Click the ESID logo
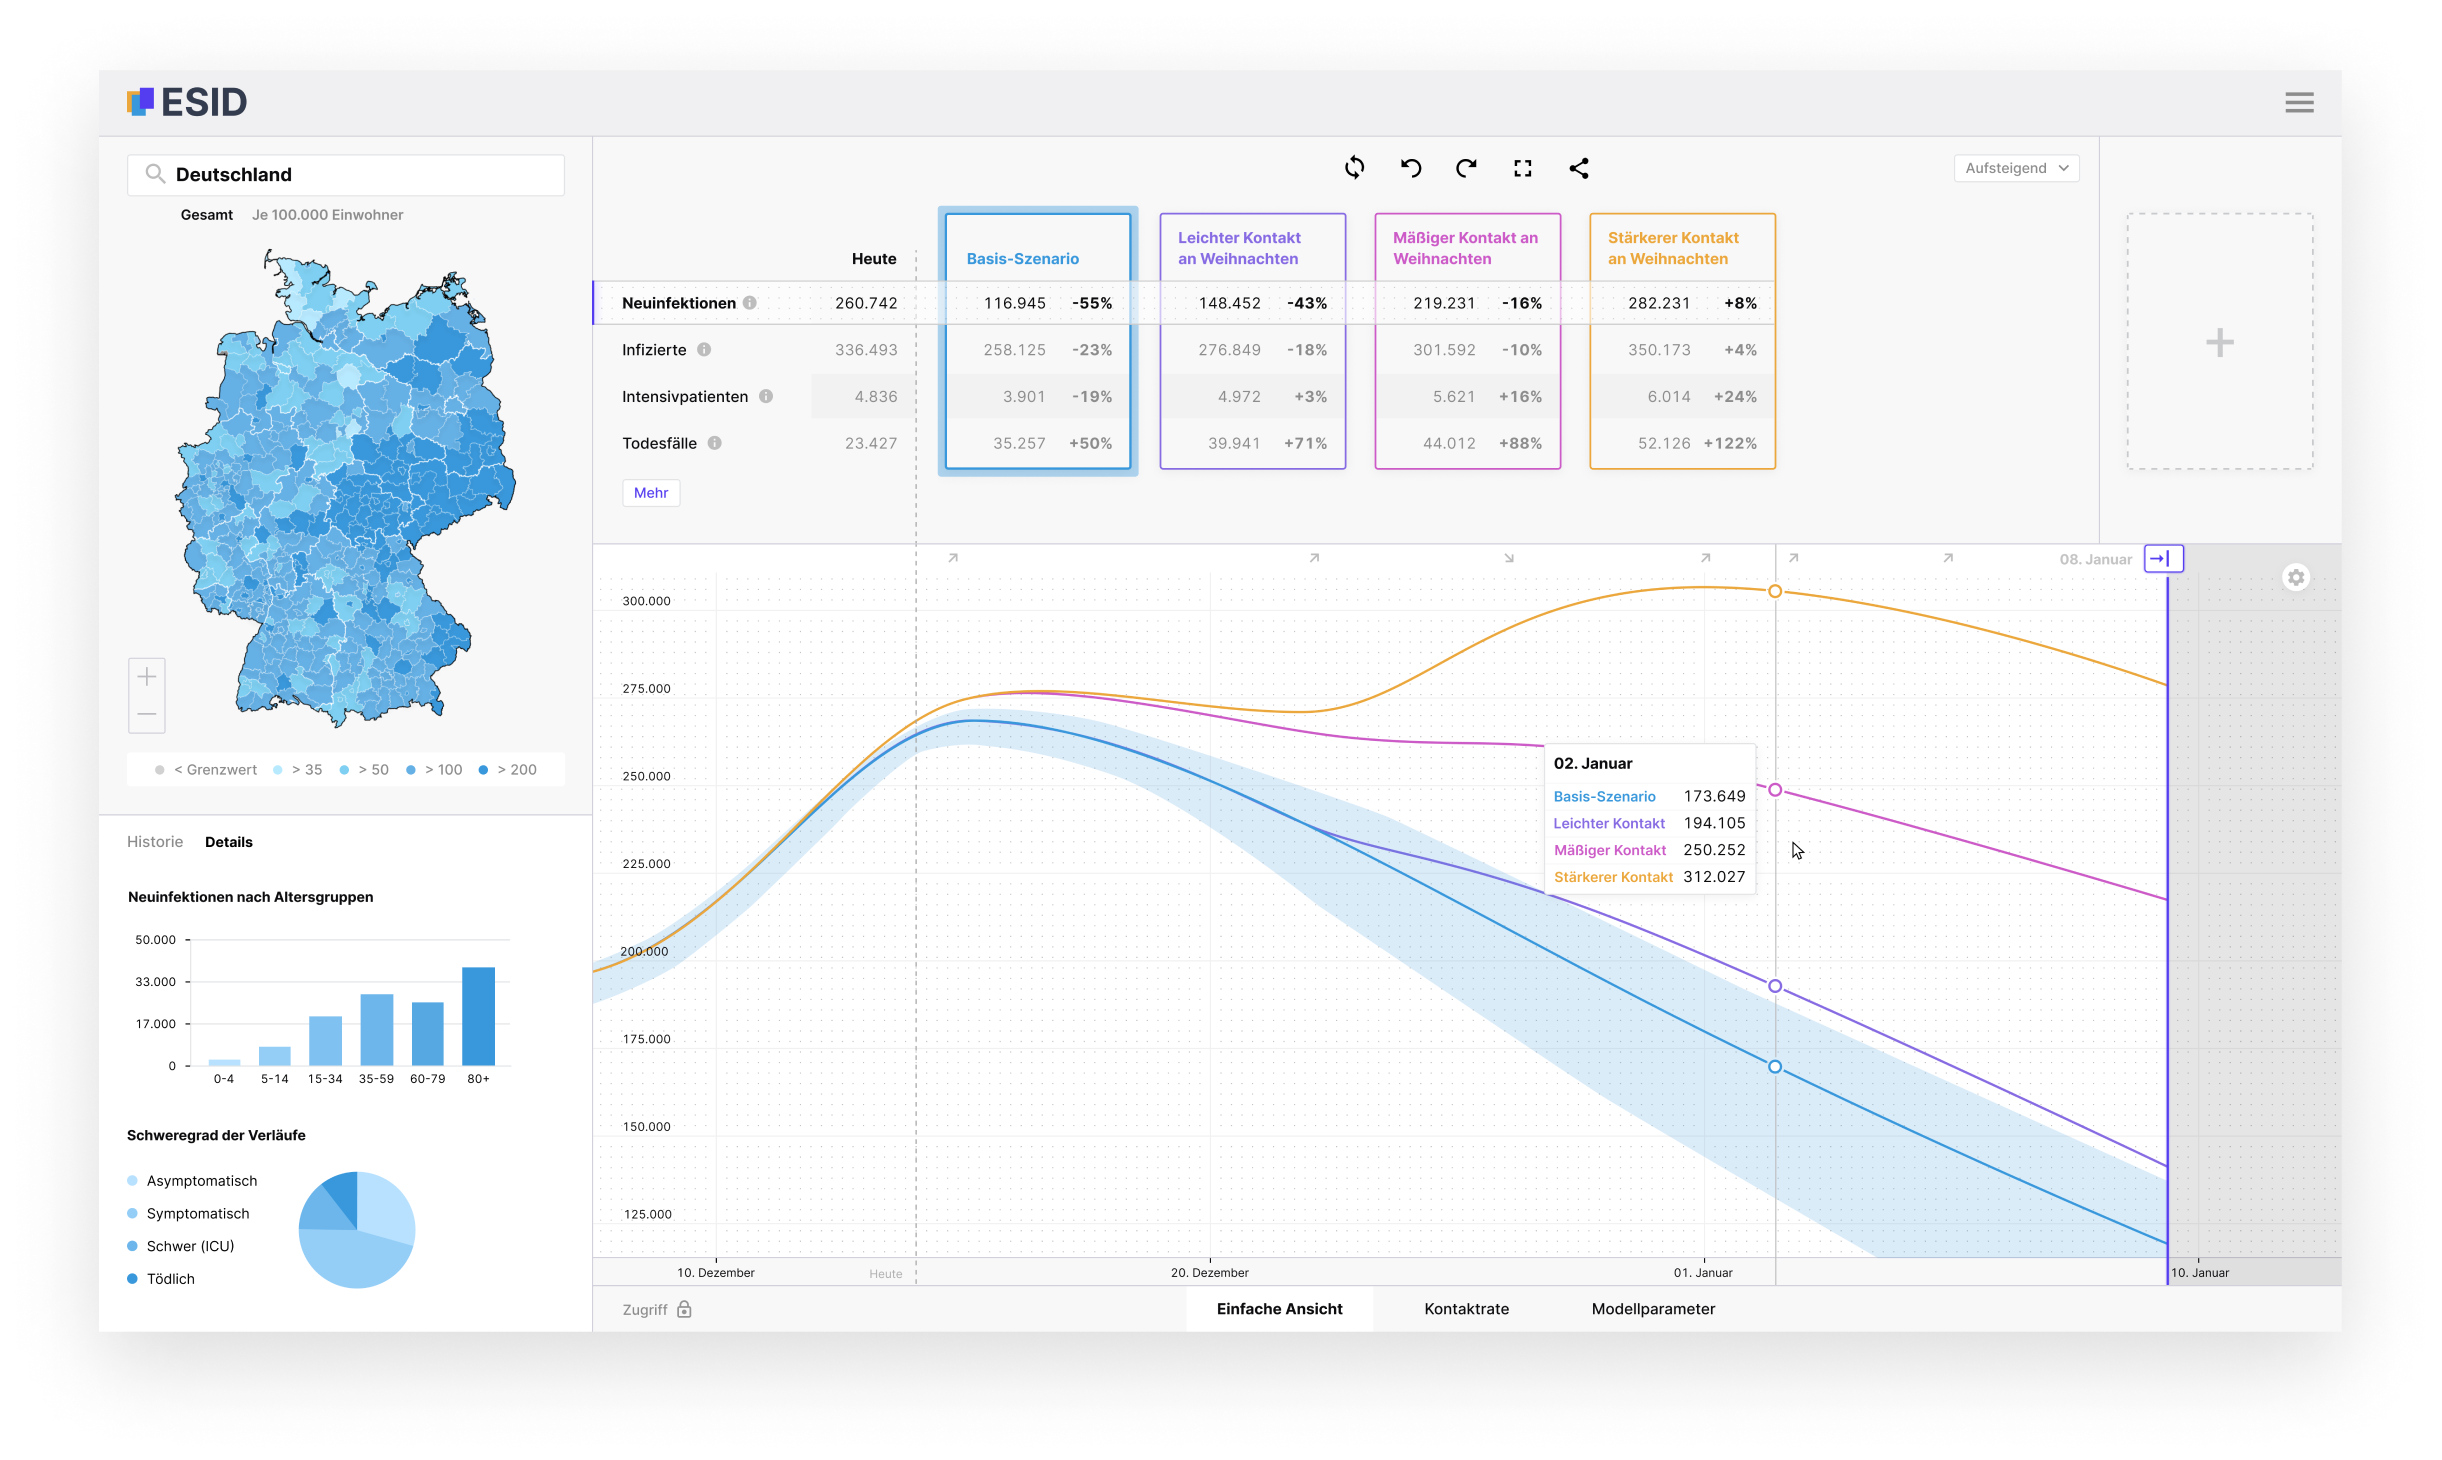 (187, 102)
